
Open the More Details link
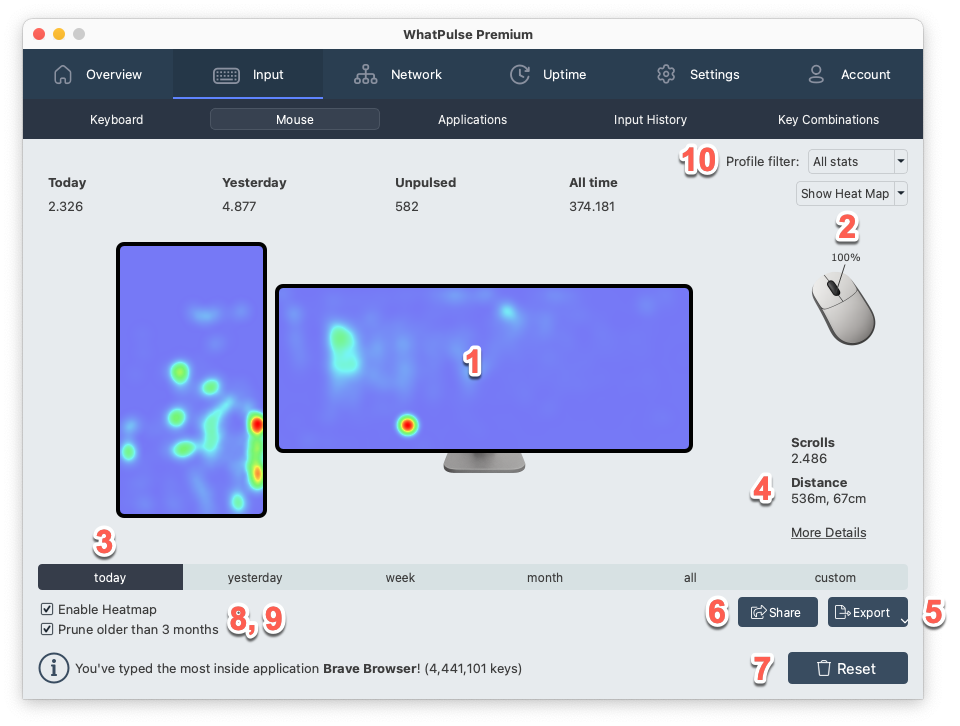click(x=828, y=532)
